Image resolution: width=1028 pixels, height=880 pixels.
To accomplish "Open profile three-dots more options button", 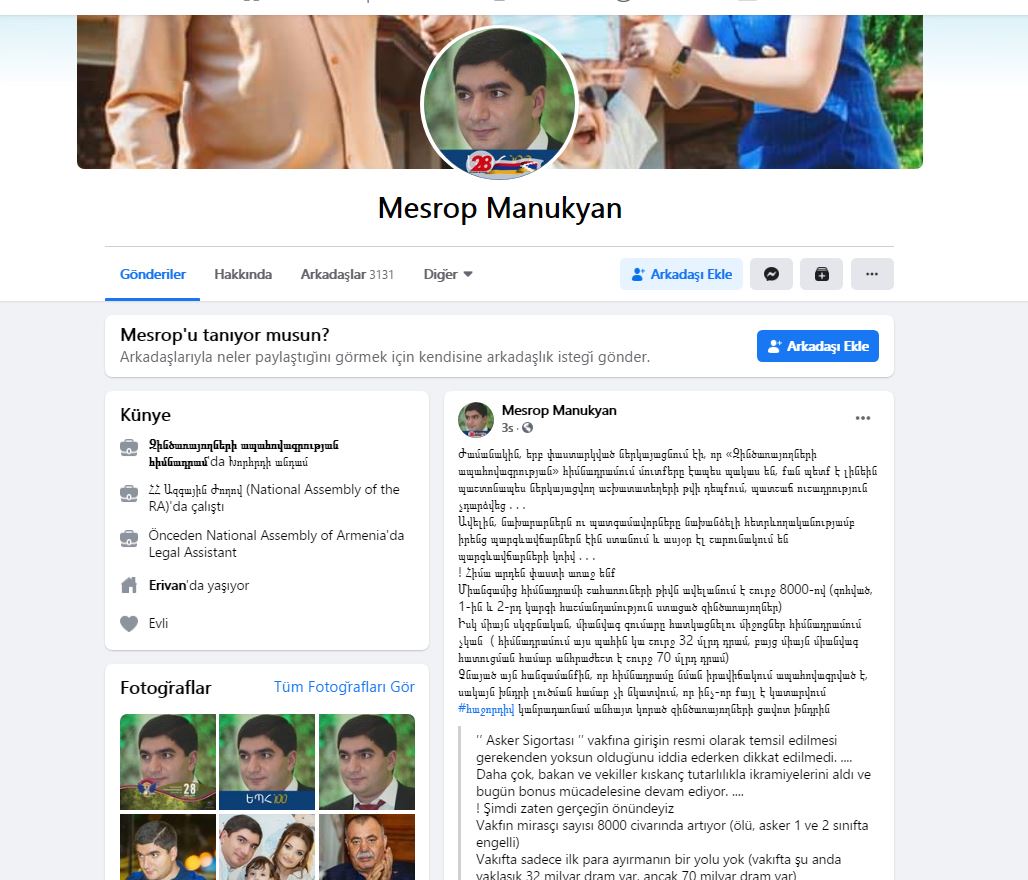I will point(872,274).
